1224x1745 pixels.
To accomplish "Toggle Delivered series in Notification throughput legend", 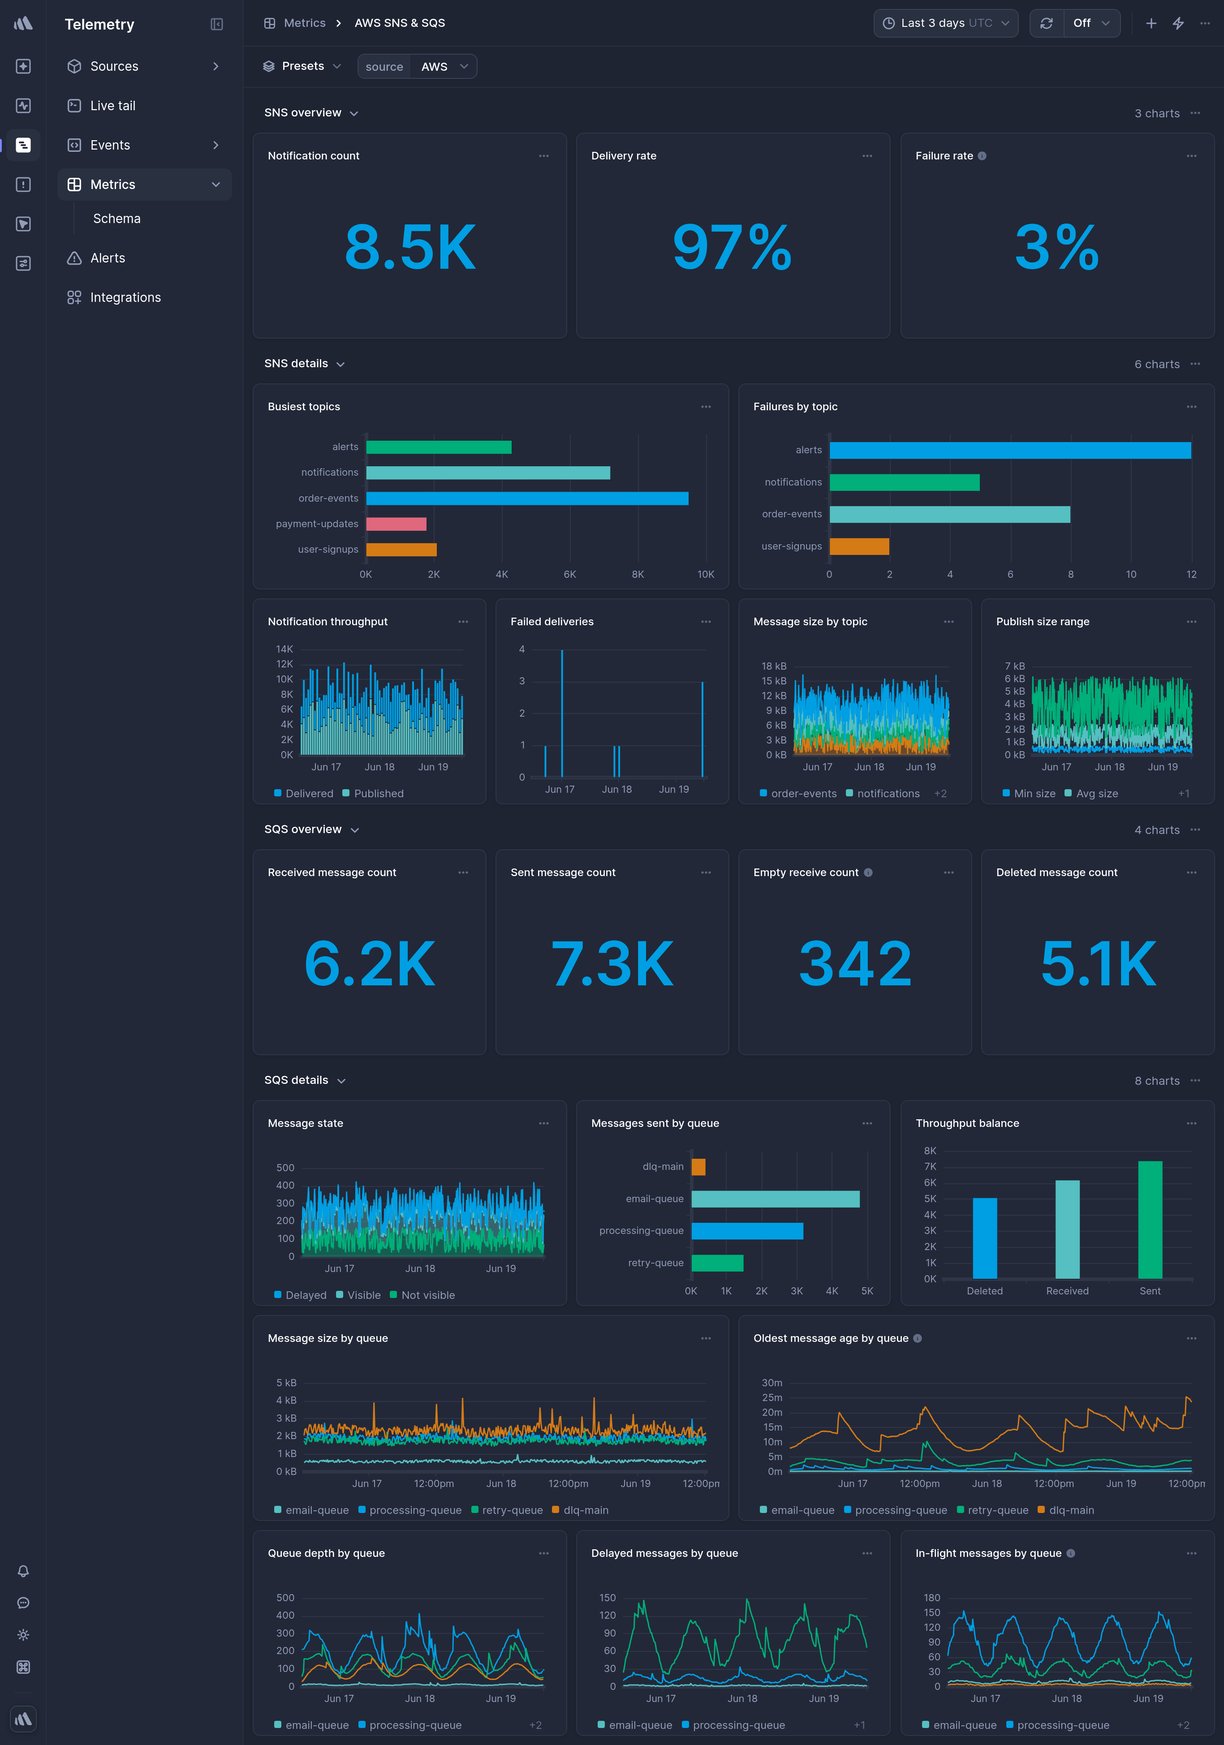I will click(304, 794).
